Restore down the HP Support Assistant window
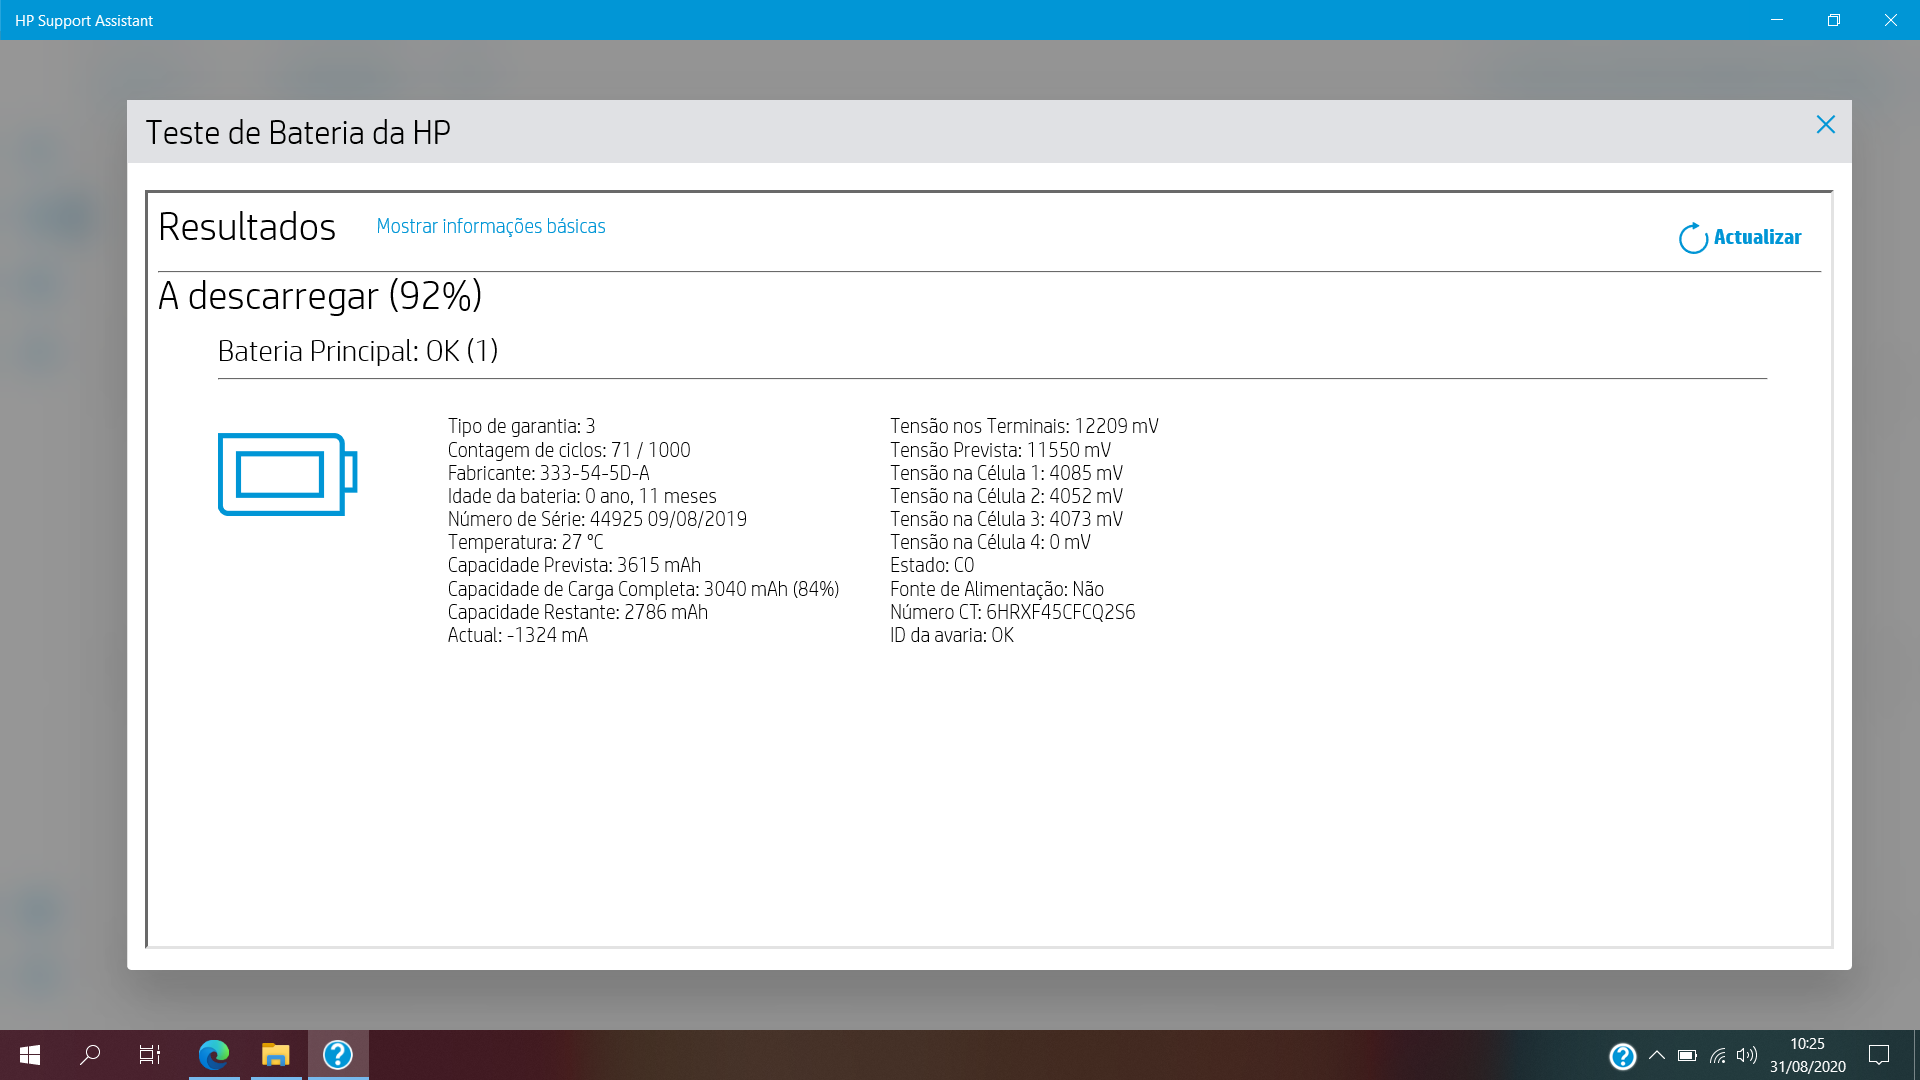Image resolution: width=1920 pixels, height=1080 pixels. (x=1834, y=20)
